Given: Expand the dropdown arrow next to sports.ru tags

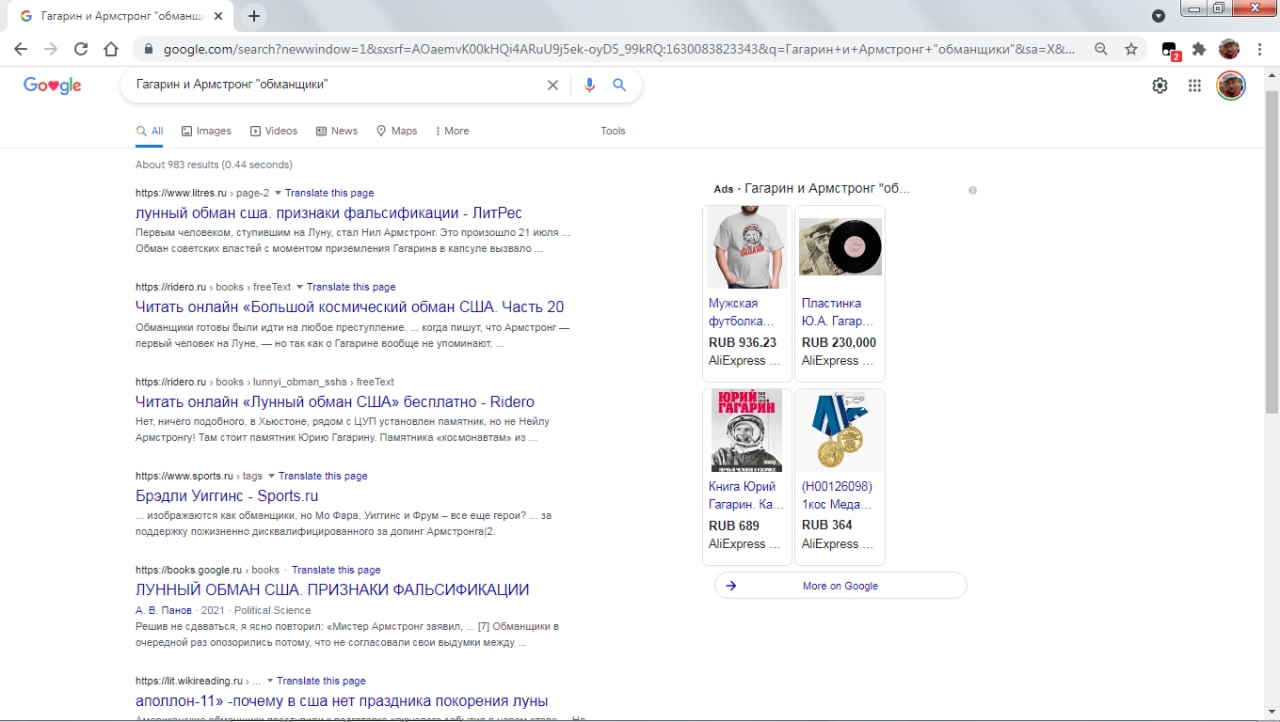Looking at the screenshot, I should [x=271, y=476].
